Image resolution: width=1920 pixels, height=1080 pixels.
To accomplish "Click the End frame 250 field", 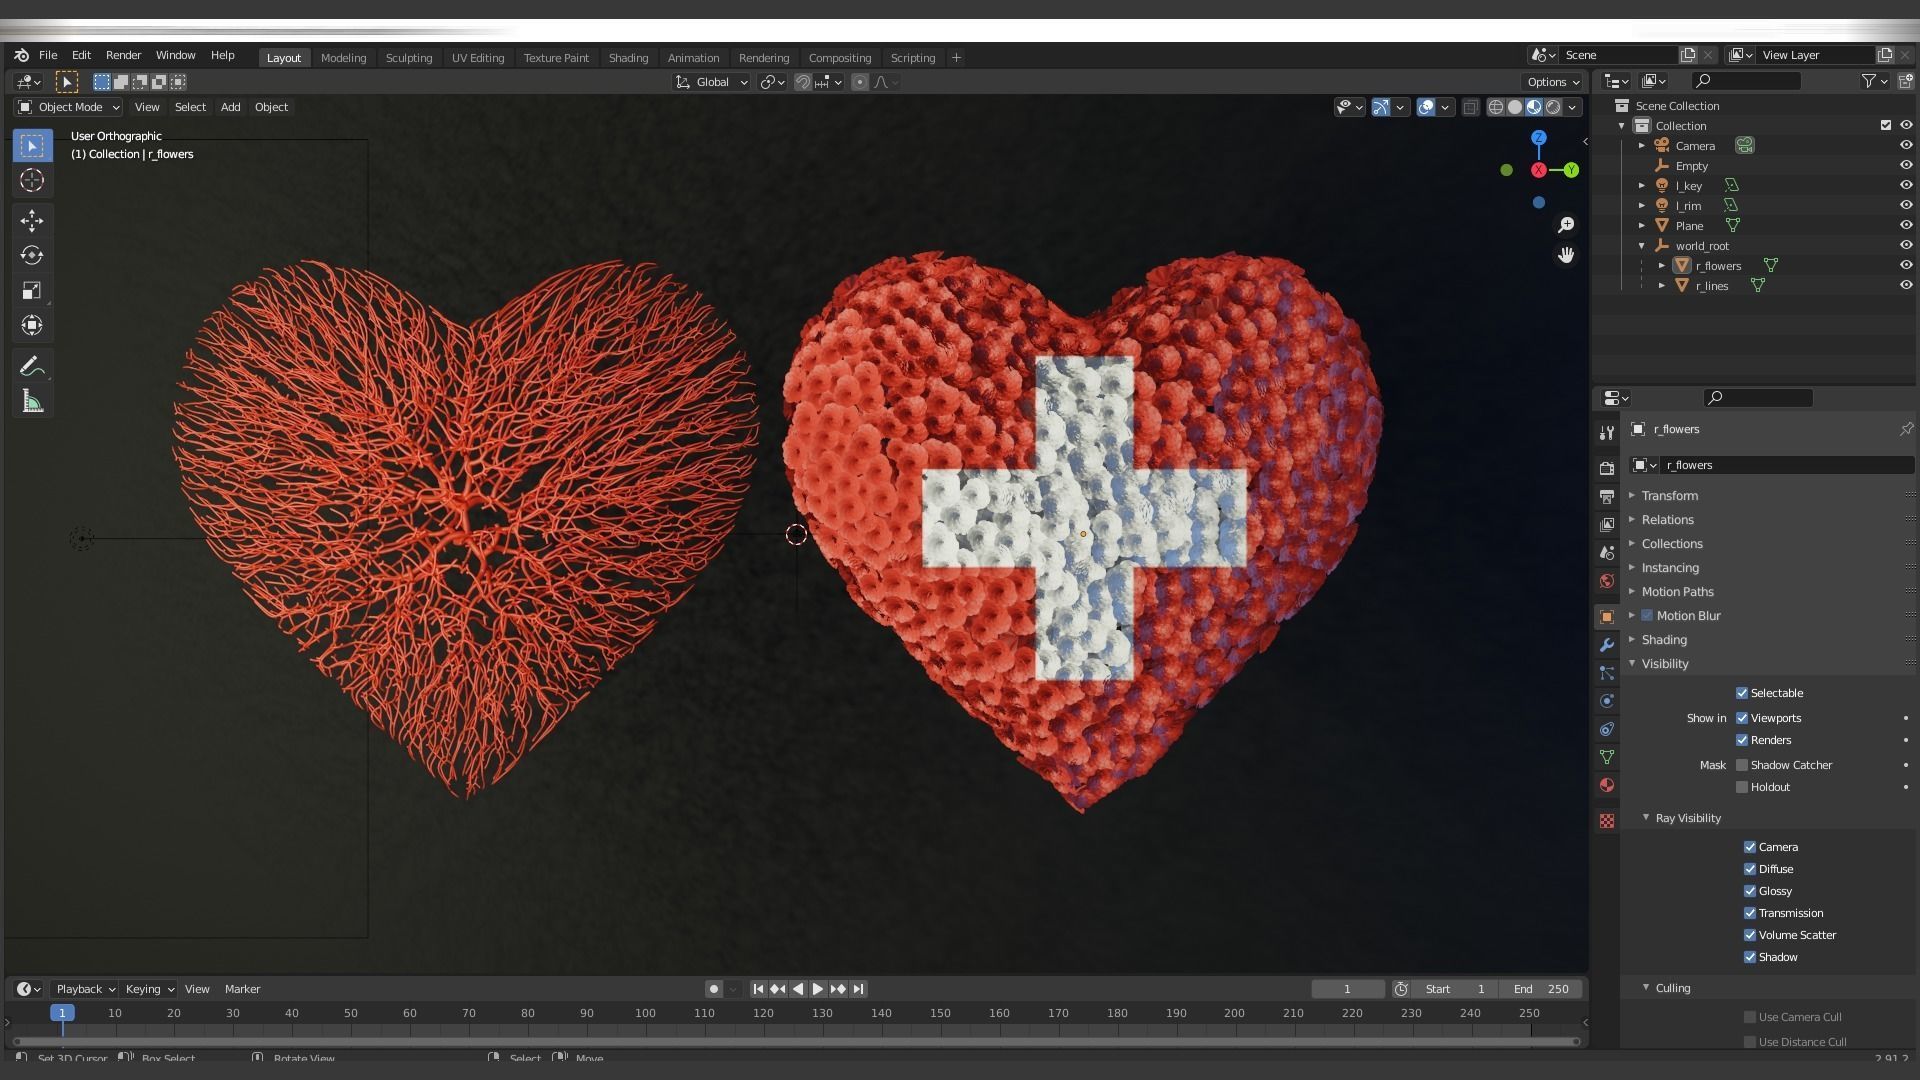I will [1541, 989].
